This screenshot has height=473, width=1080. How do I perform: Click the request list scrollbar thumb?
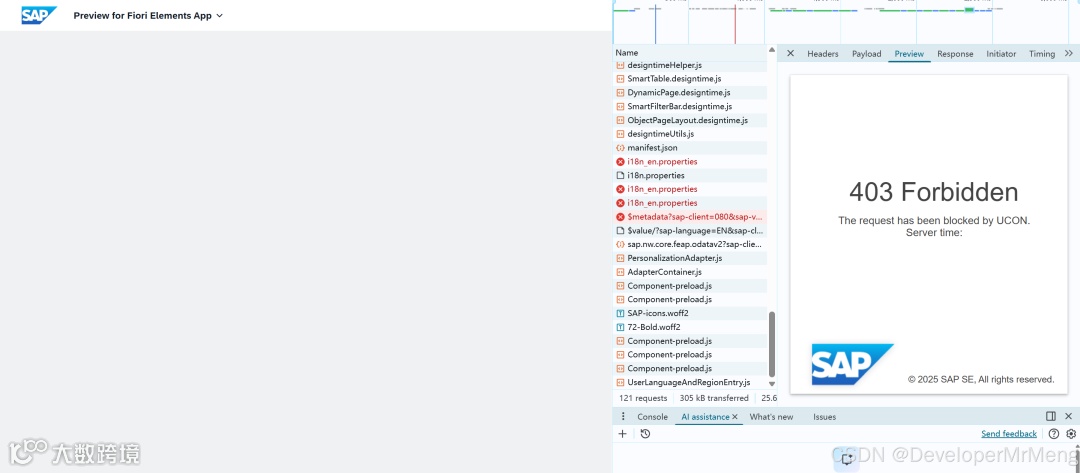click(x=771, y=344)
